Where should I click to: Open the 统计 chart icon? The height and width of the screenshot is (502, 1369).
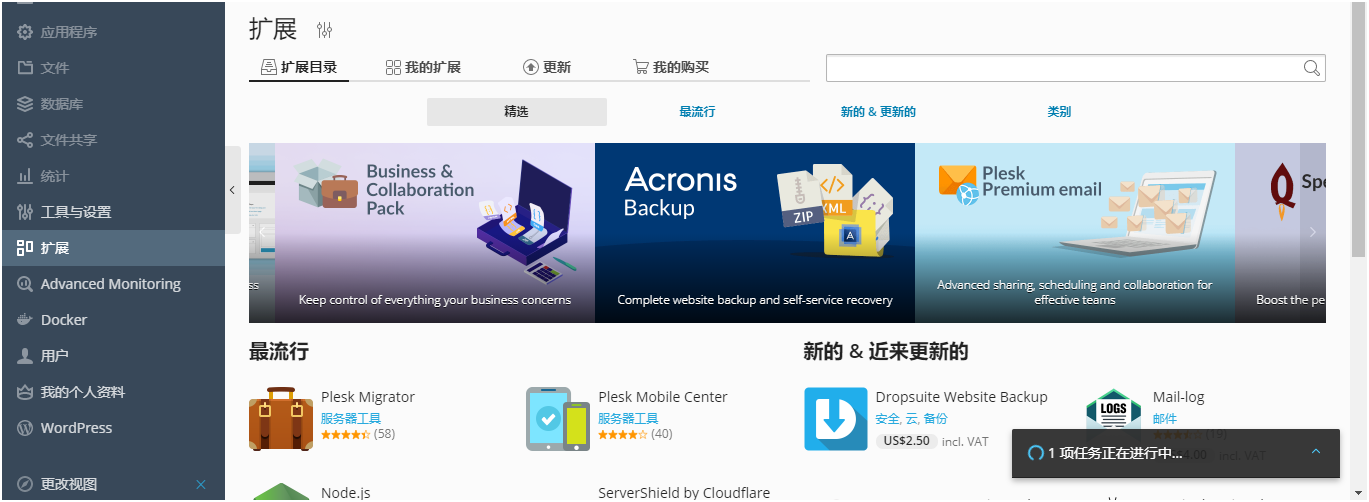[25, 176]
